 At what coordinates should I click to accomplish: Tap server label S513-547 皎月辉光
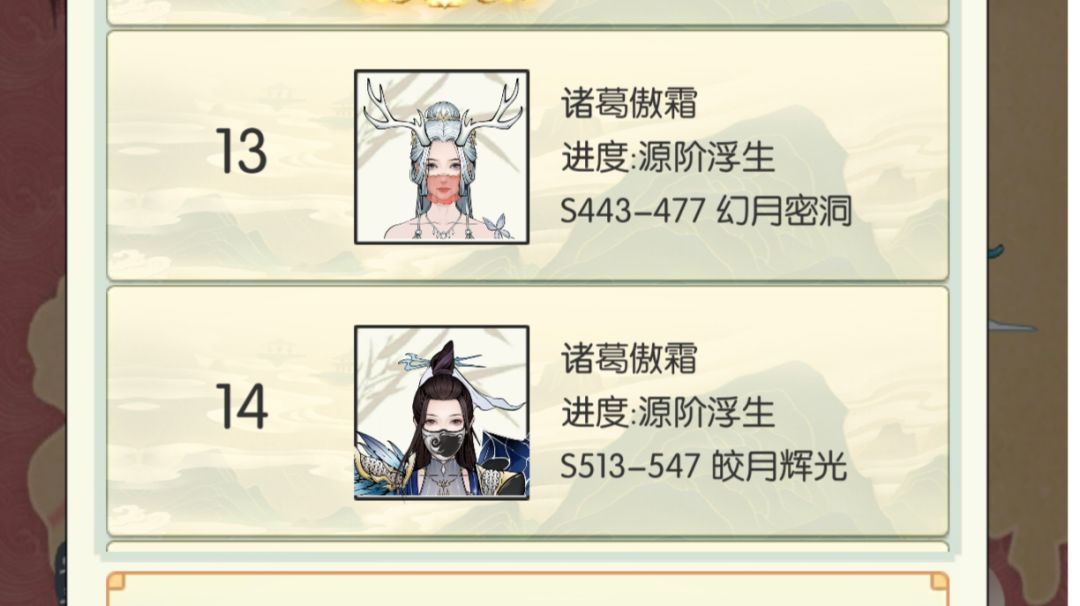click(x=703, y=466)
